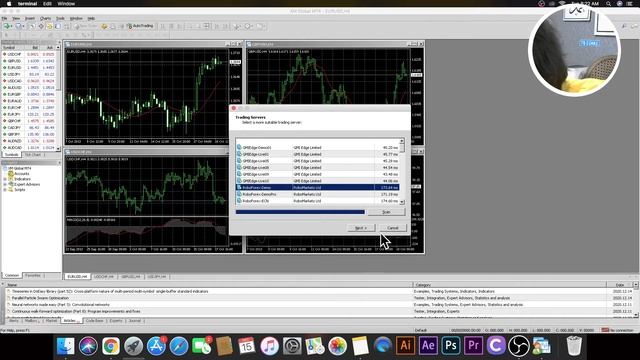This screenshot has width=640, height=360.
Task: Select the RoboForex-DemoPro server row
Action: 318,194
